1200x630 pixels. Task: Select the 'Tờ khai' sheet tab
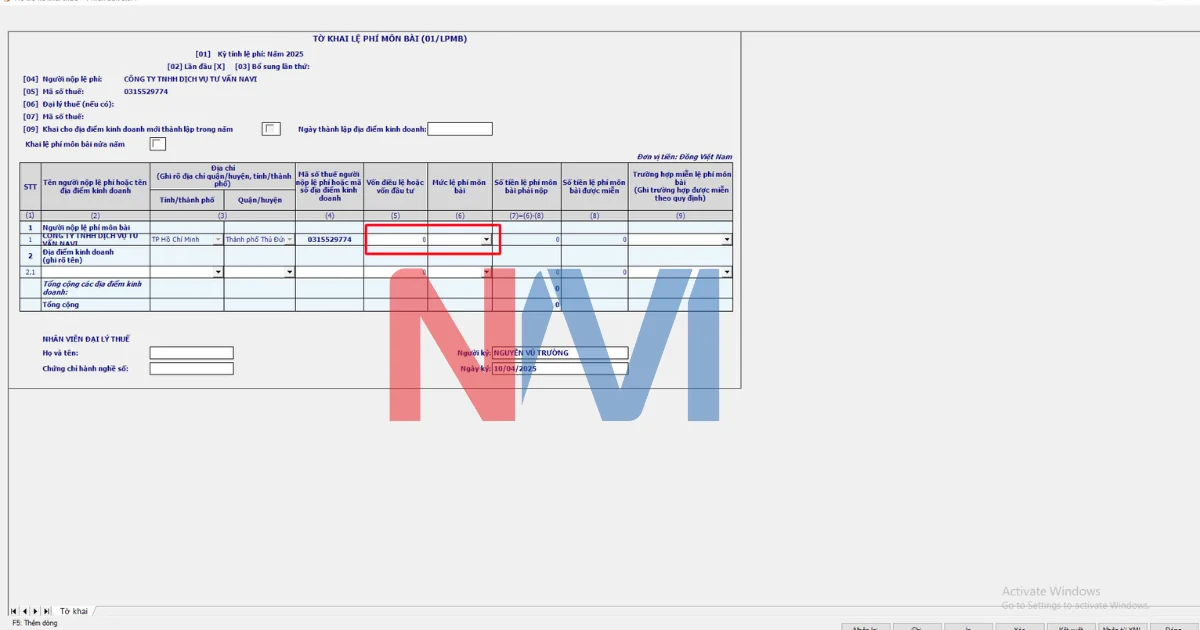click(x=74, y=611)
